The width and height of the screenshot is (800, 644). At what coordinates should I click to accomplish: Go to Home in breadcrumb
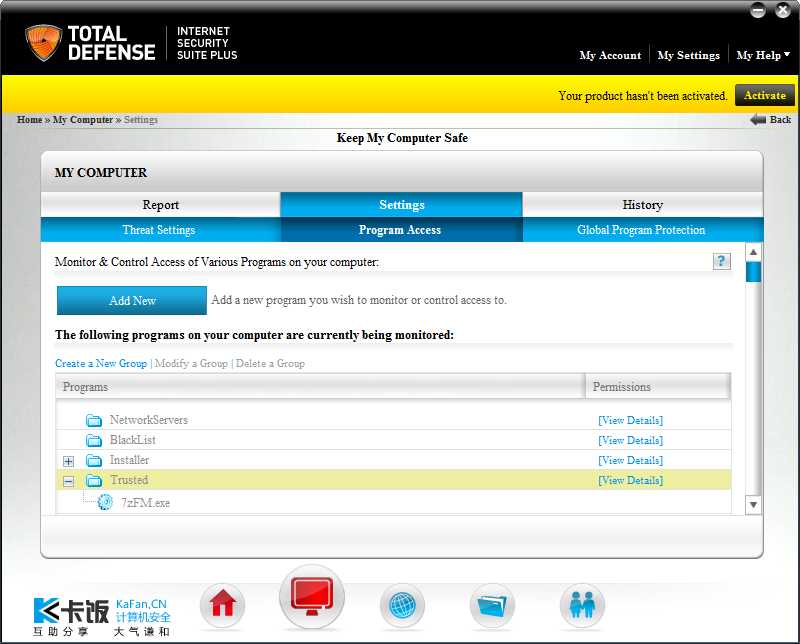[30, 119]
